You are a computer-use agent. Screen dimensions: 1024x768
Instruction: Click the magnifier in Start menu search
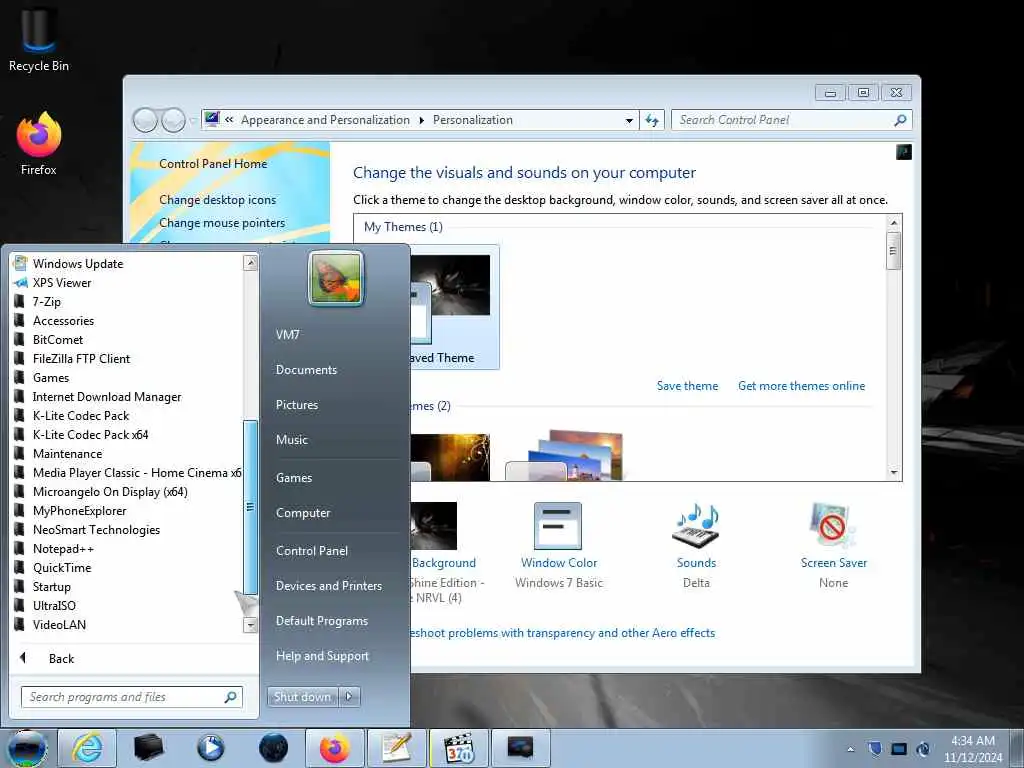(230, 697)
